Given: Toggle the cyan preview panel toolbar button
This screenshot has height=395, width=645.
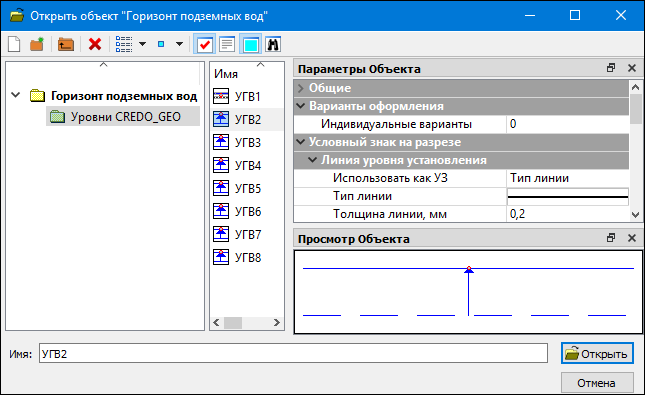Looking at the screenshot, I should pyautogui.click(x=251, y=44).
